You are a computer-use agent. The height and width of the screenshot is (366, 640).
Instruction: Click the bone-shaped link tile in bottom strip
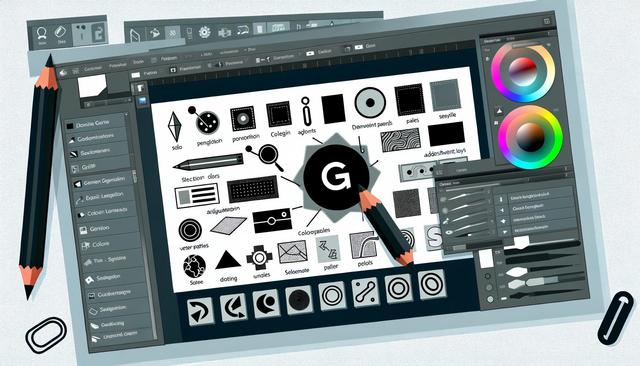tap(365, 292)
